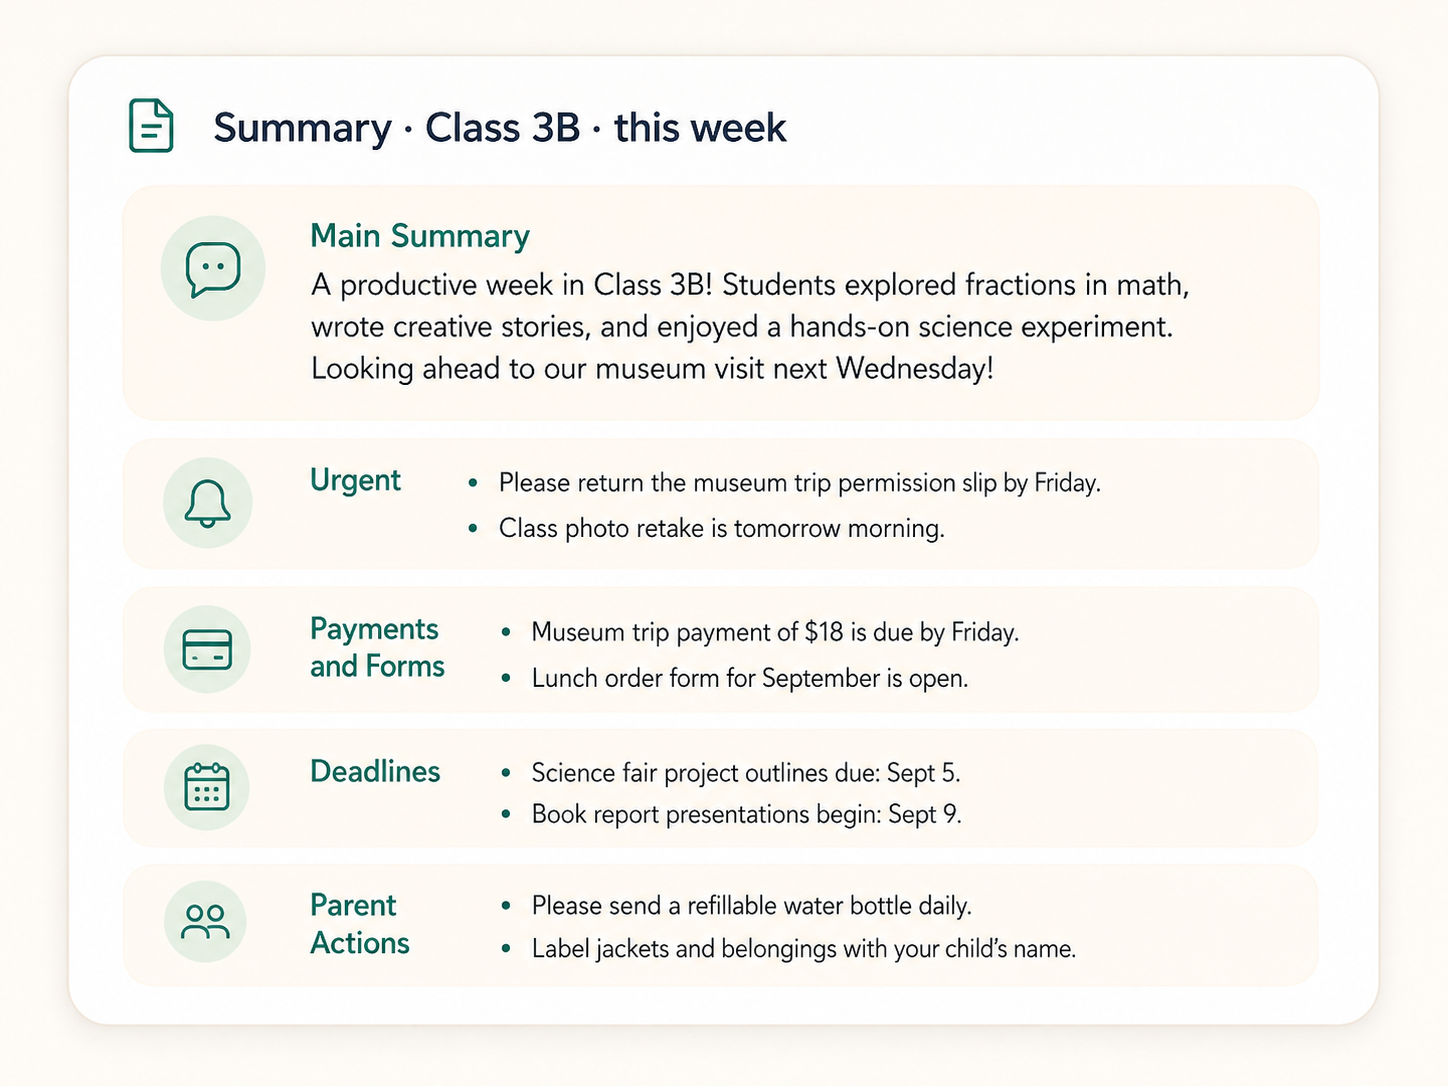Viewport: 1448px width, 1086px height.
Task: Click the Museum trip payment of $18 item
Action: point(775,632)
